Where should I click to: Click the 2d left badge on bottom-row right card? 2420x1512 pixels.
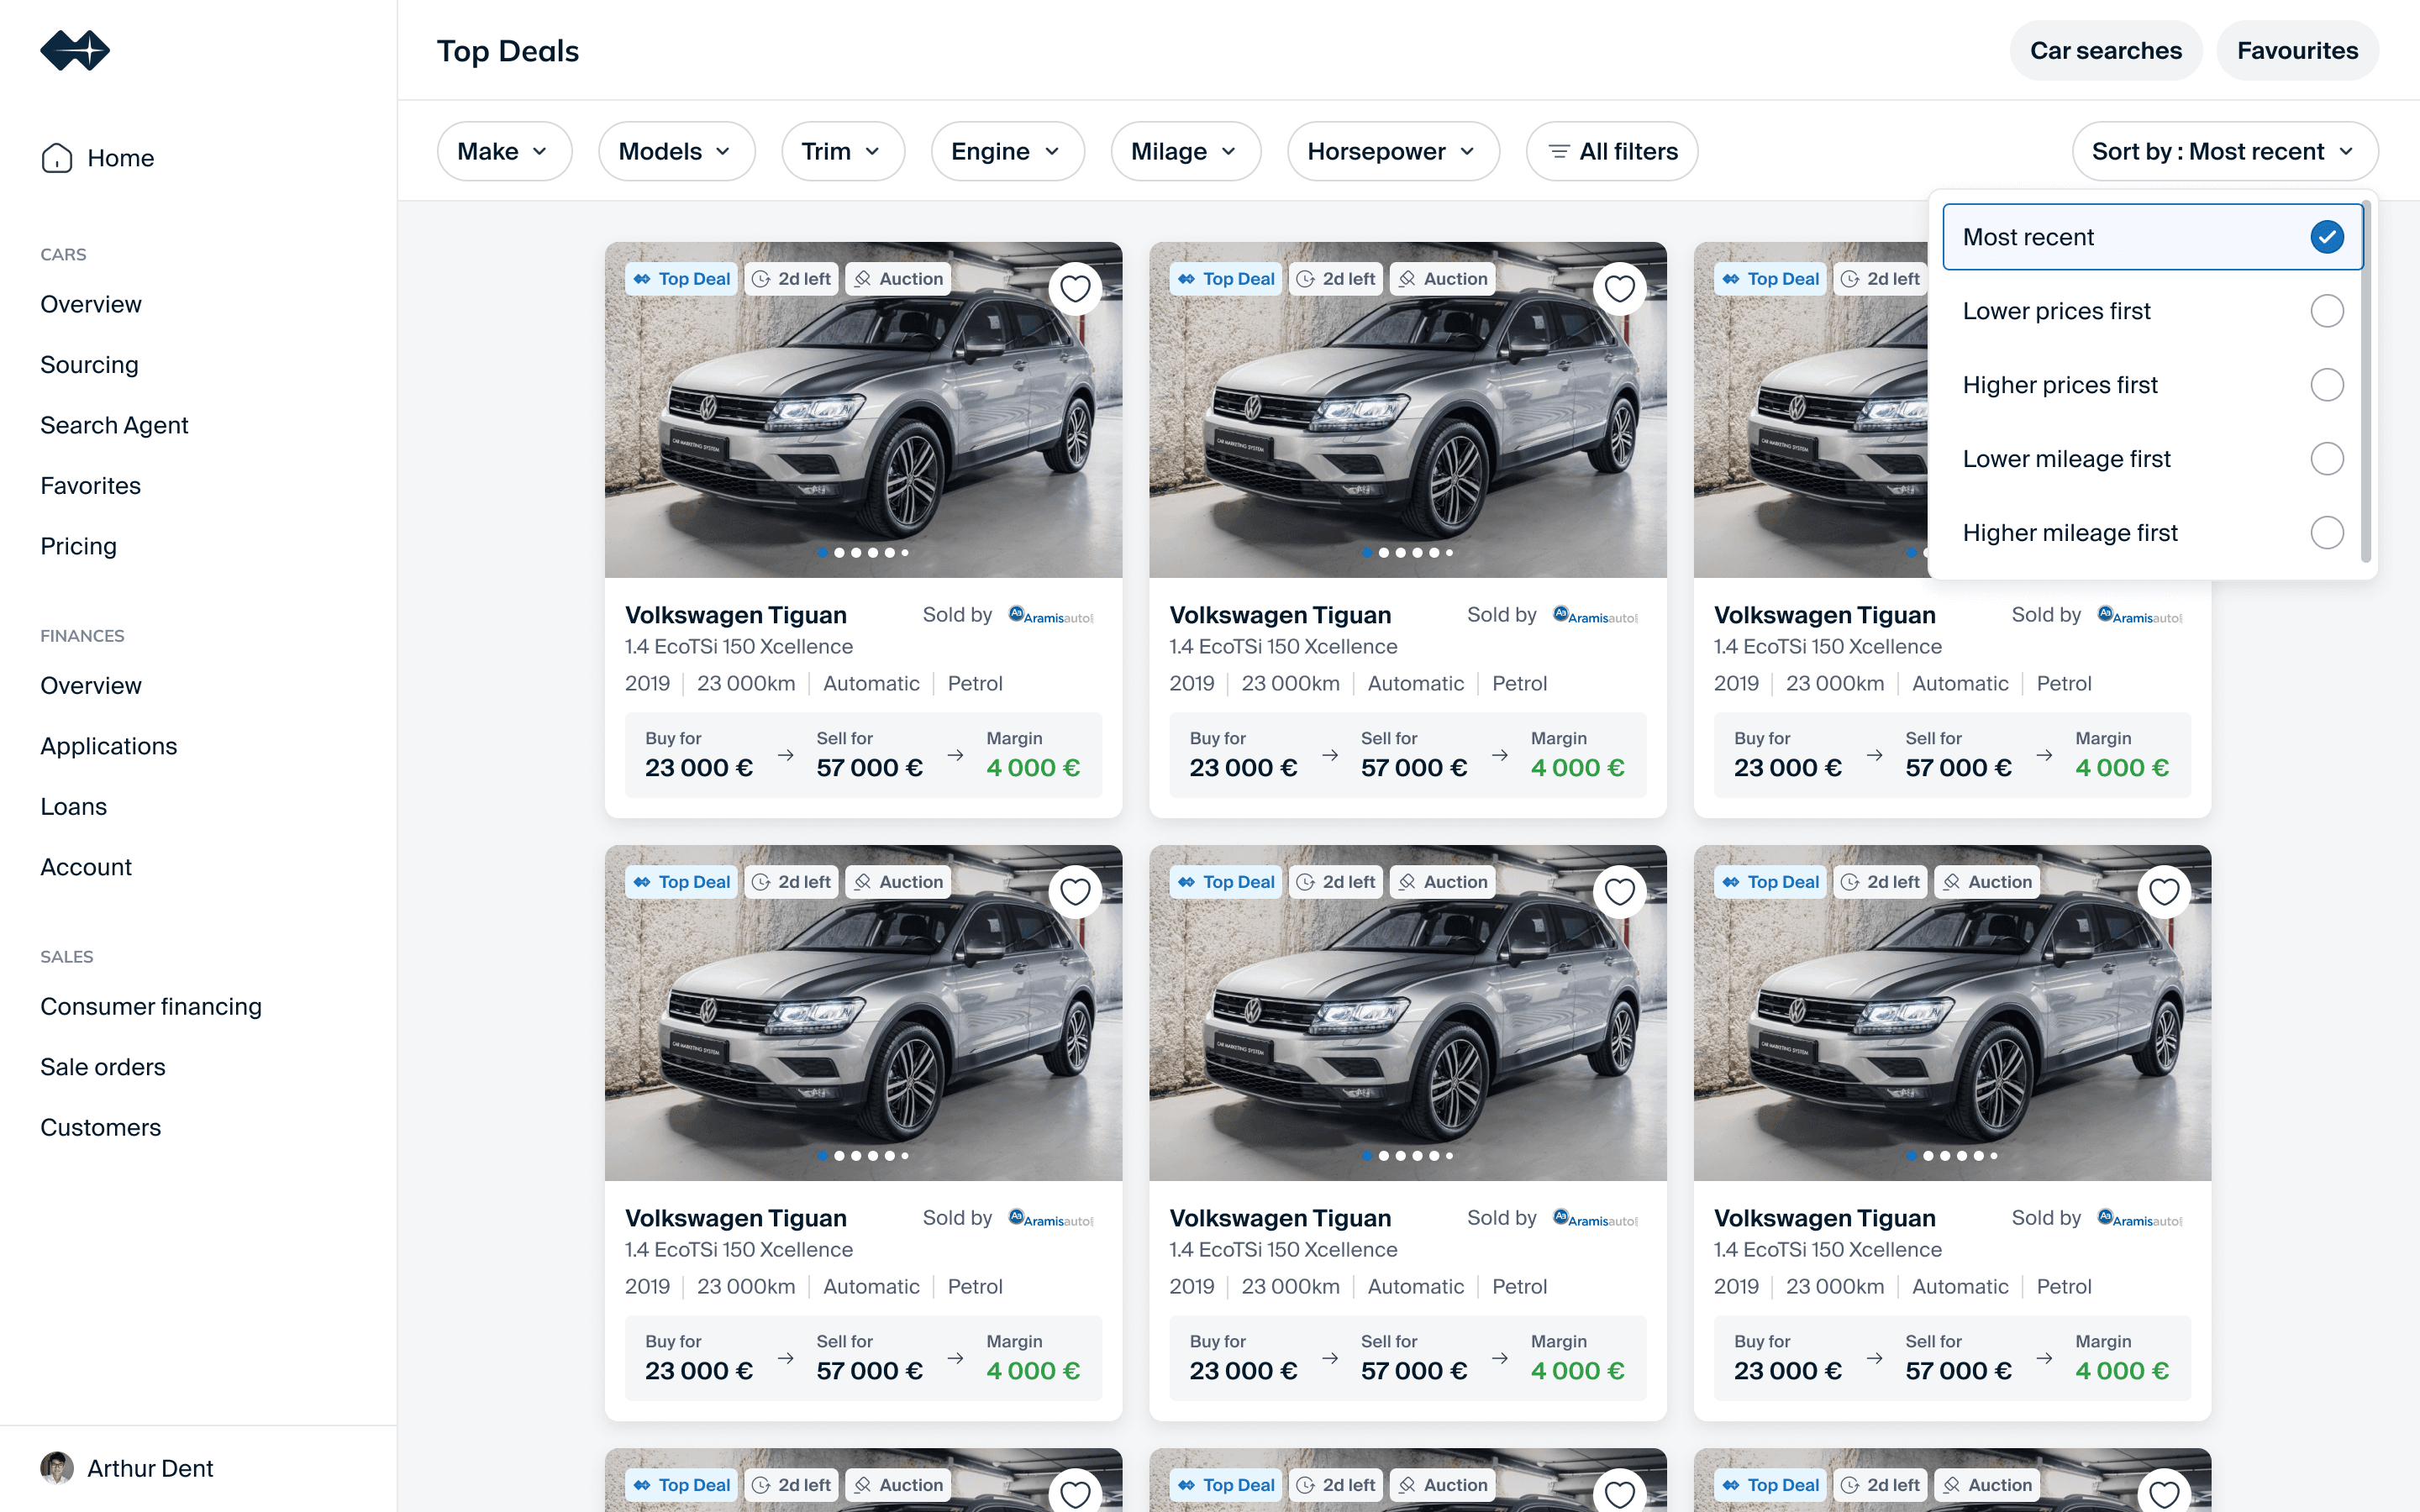pos(1881,1485)
